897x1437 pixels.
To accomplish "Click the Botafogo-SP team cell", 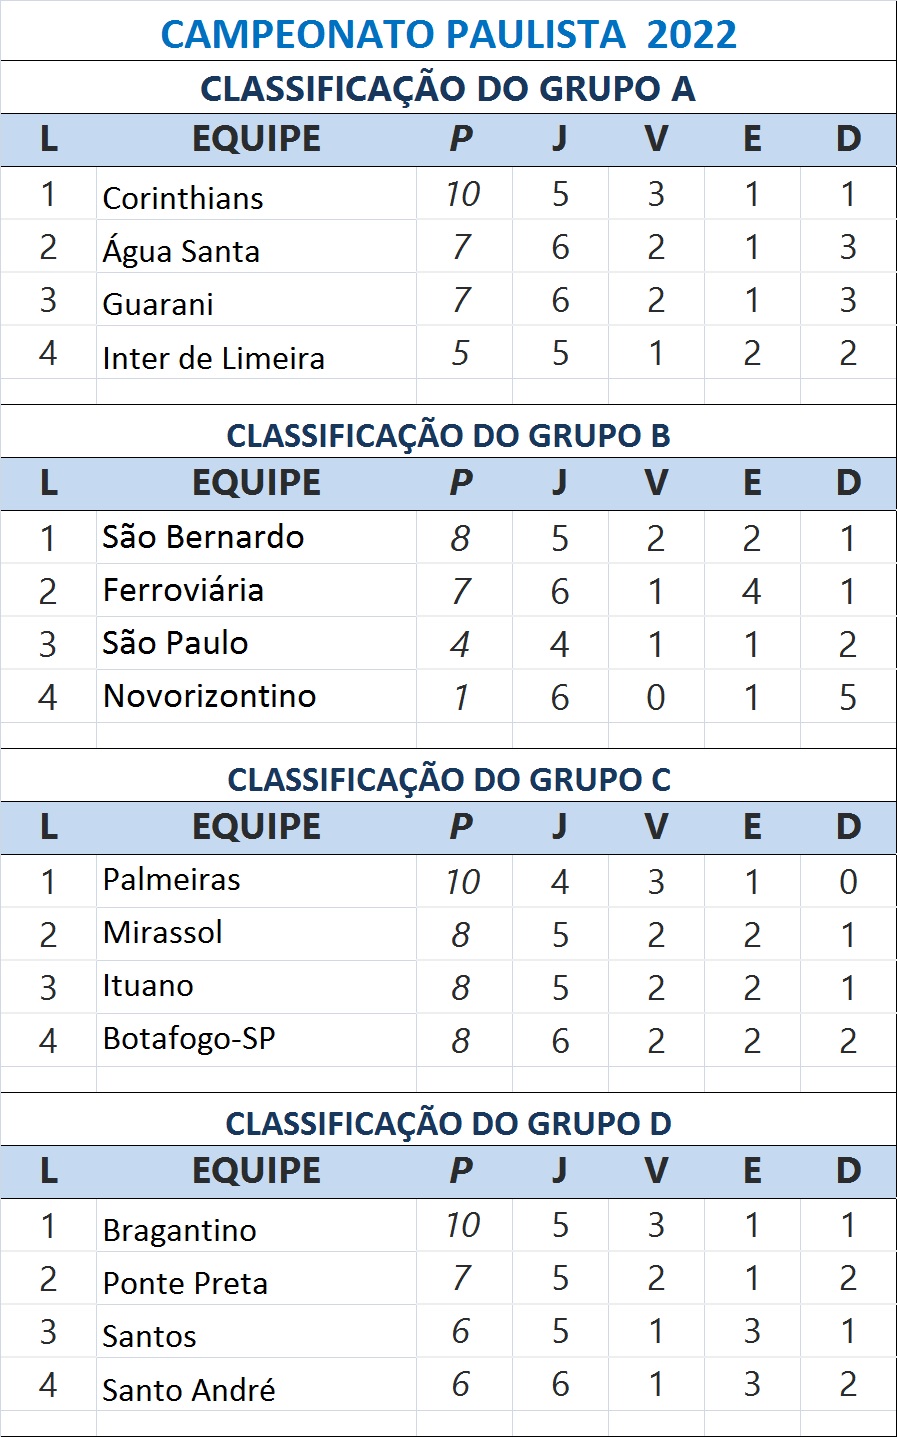I will pos(189,1039).
